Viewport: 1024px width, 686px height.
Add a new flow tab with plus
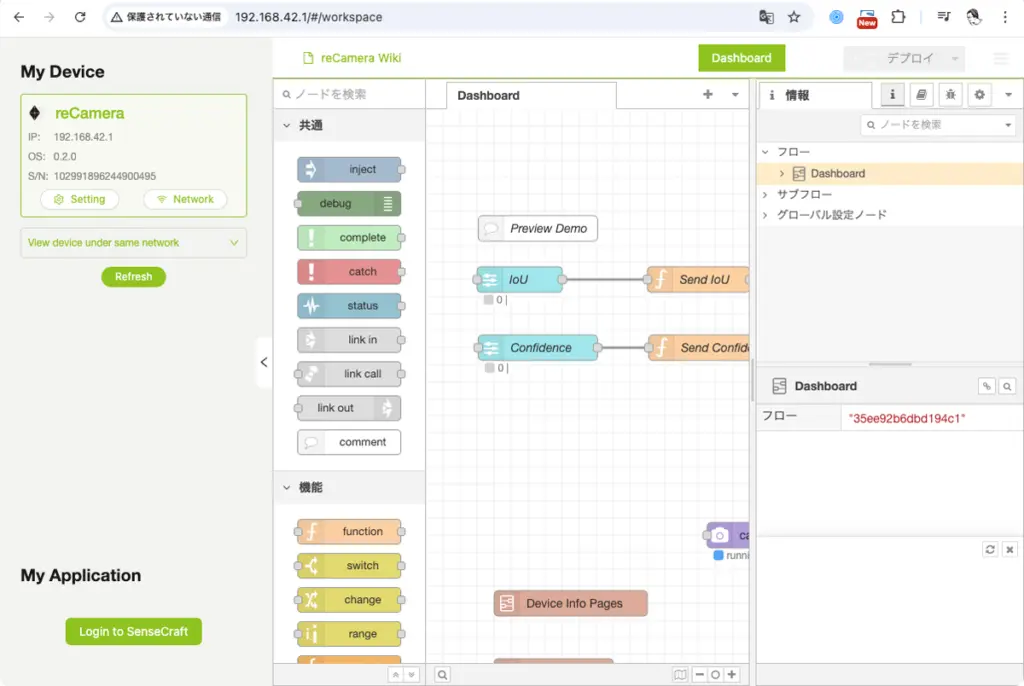(x=707, y=95)
